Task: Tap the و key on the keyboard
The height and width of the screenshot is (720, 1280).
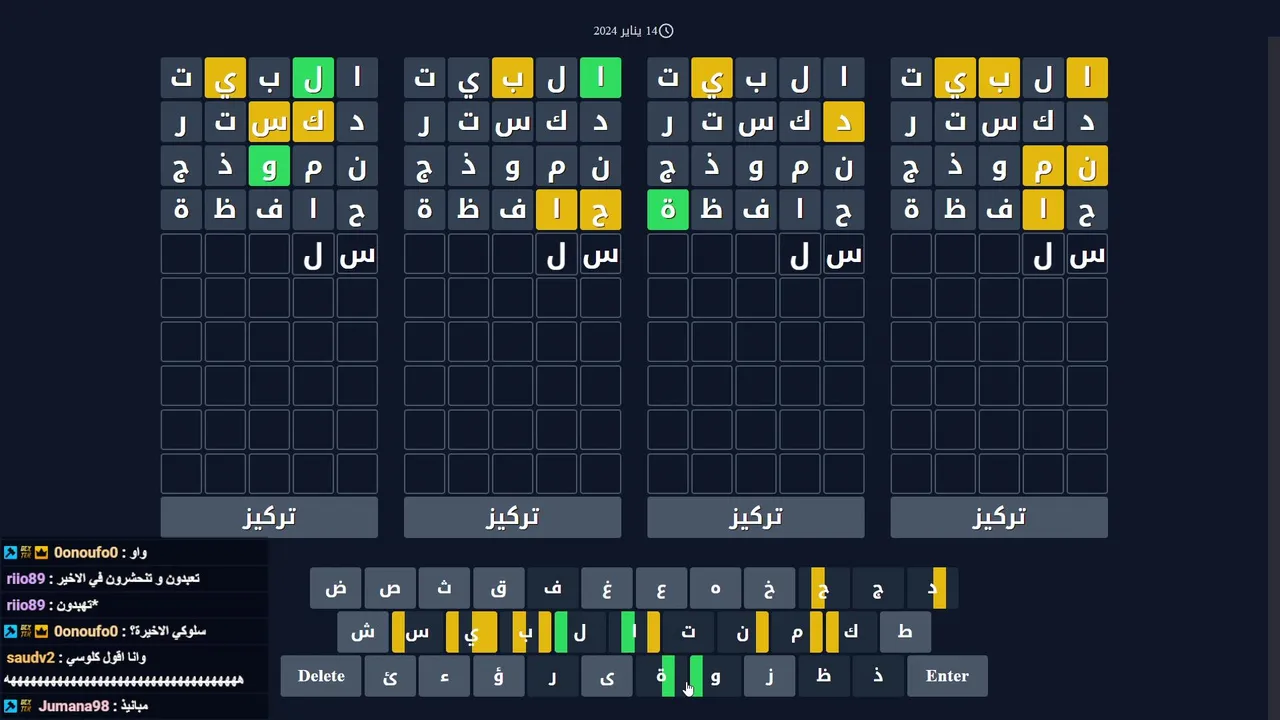Action: (715, 676)
